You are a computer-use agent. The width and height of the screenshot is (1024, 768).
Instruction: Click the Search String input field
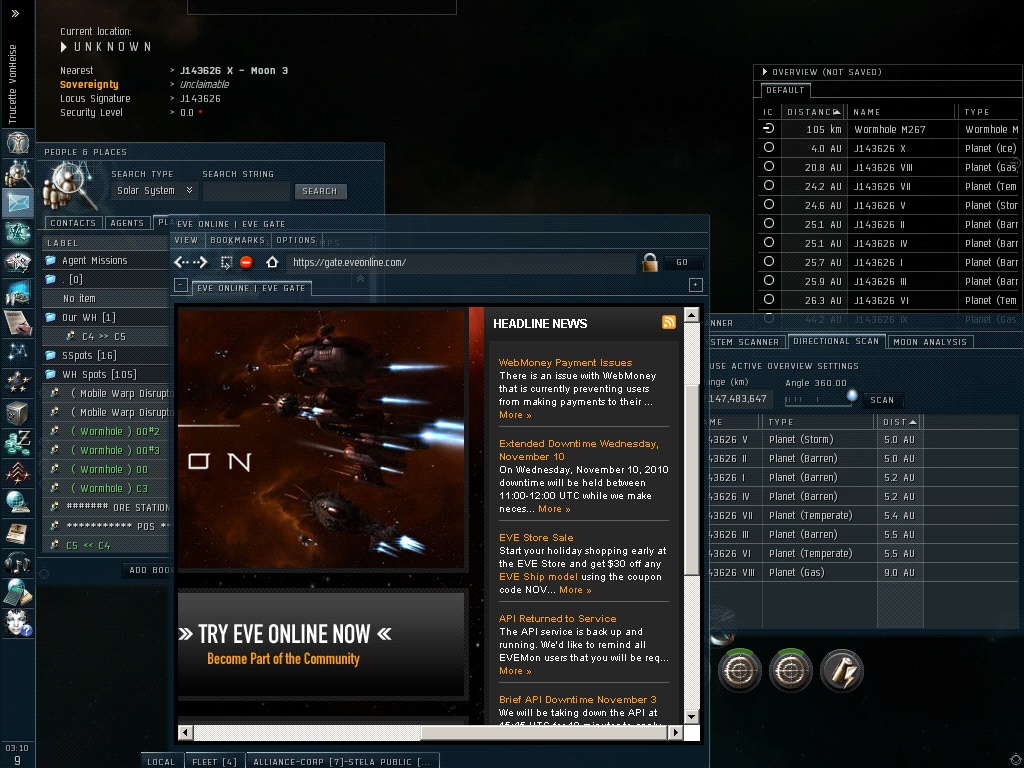[246, 191]
